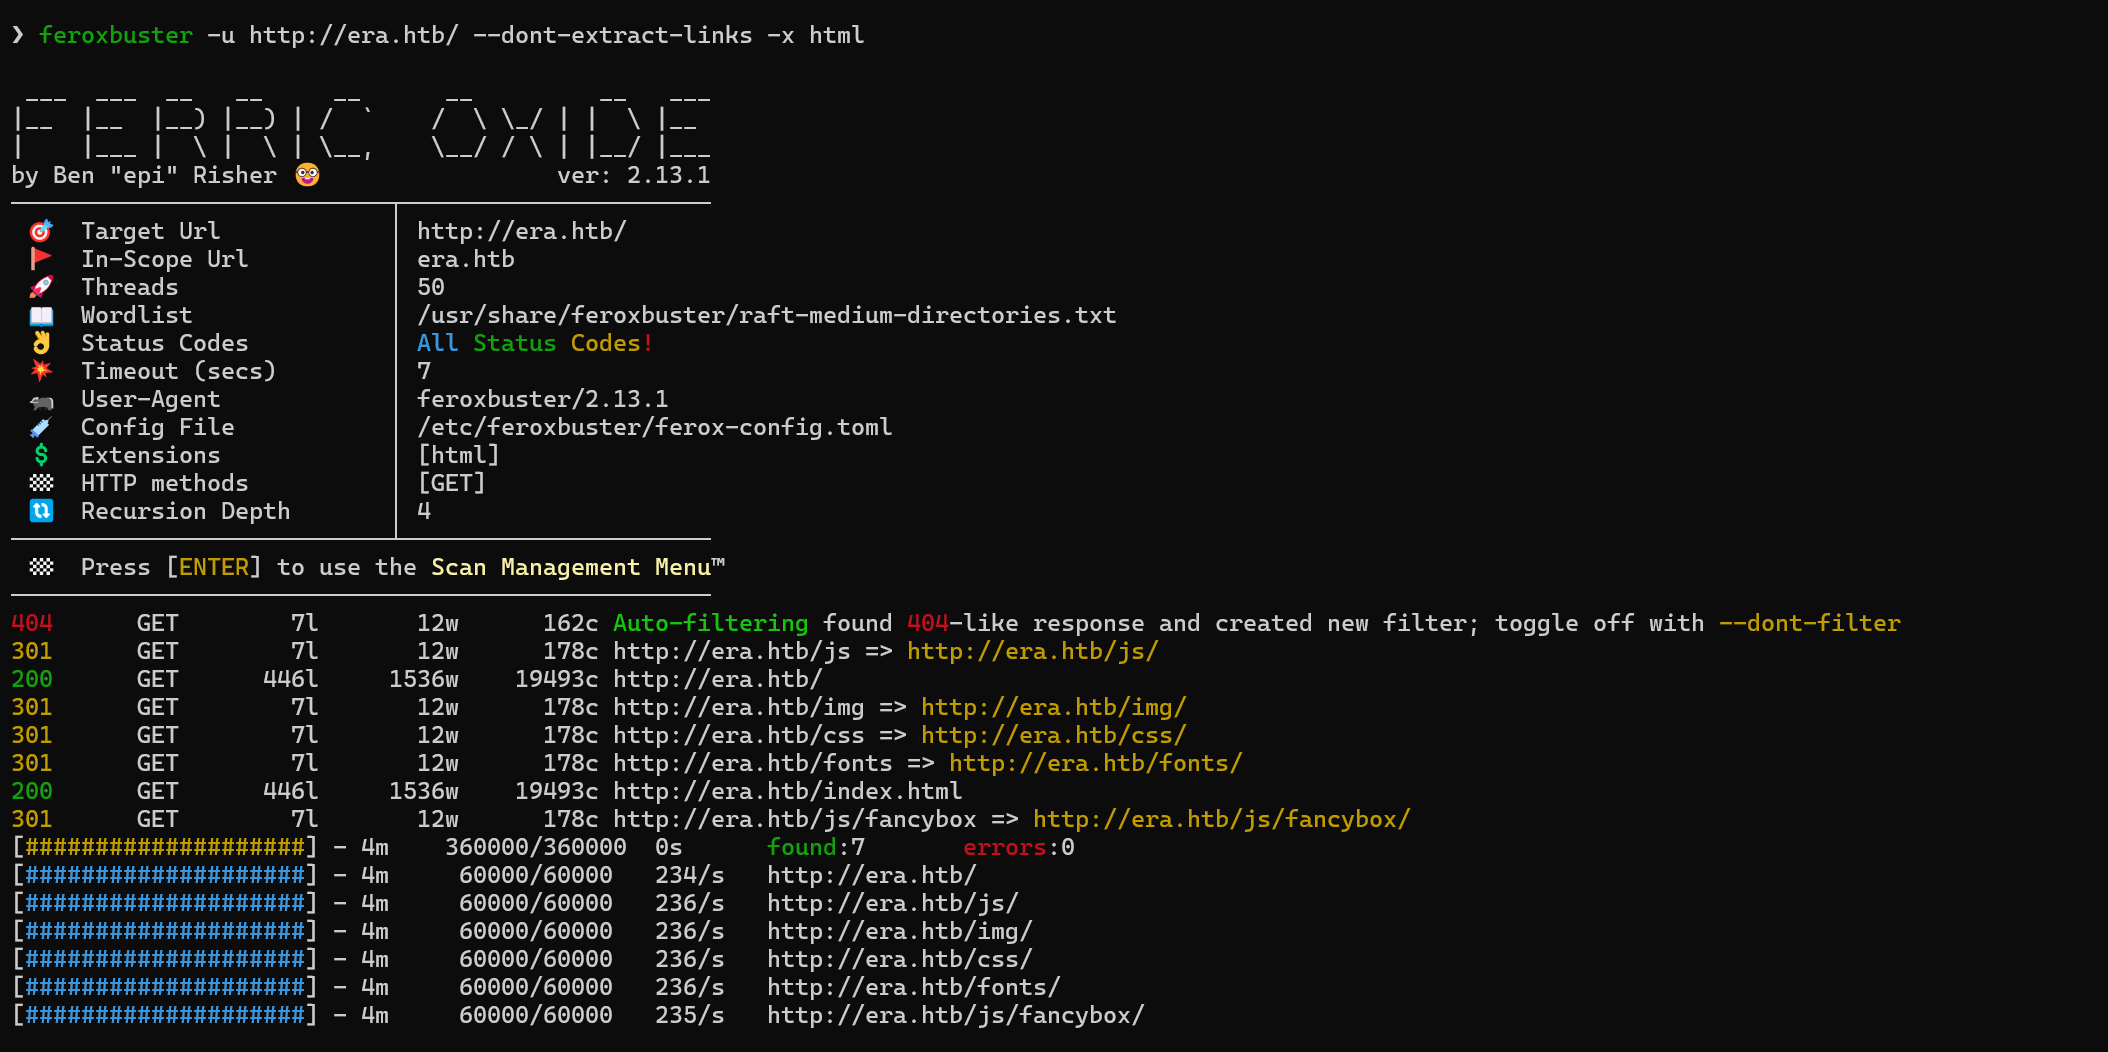The image size is (2108, 1052).
Task: Click the Scan Management Menu text
Action: click(578, 567)
